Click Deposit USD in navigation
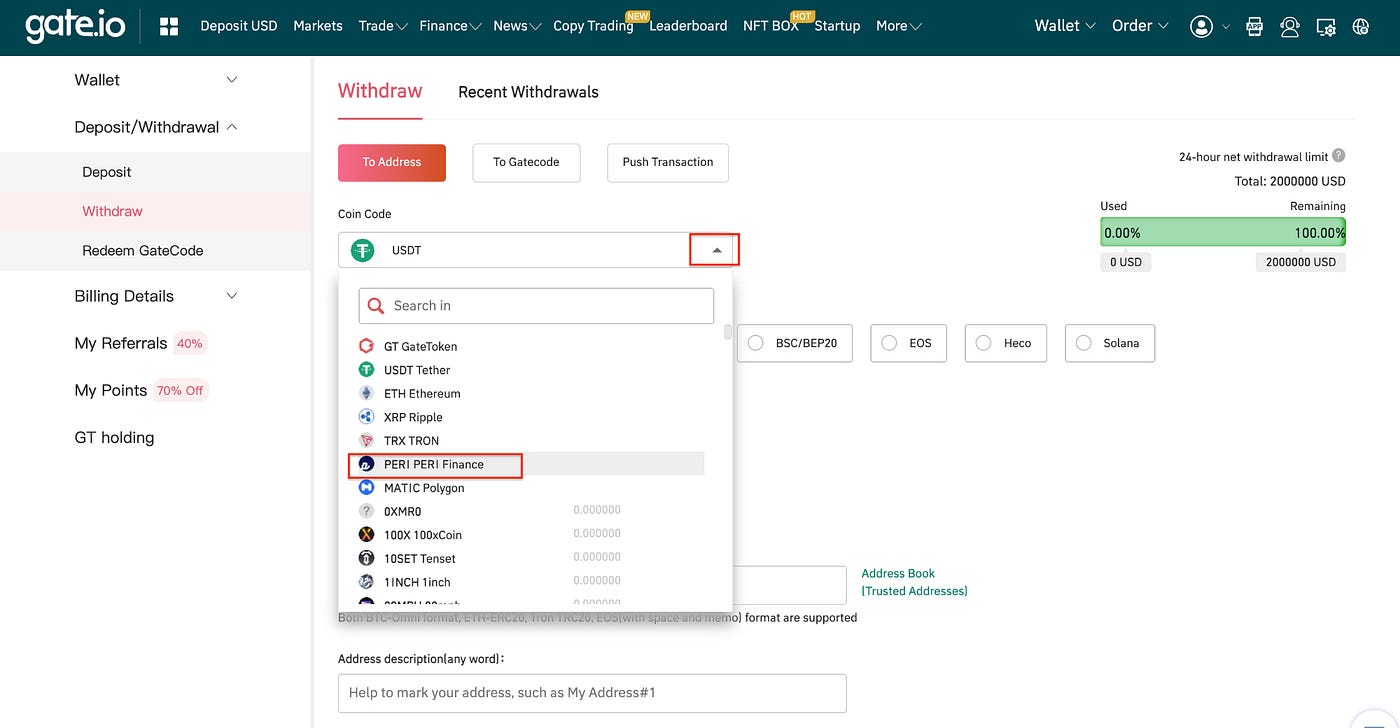The height and width of the screenshot is (728, 1400). [239, 26]
